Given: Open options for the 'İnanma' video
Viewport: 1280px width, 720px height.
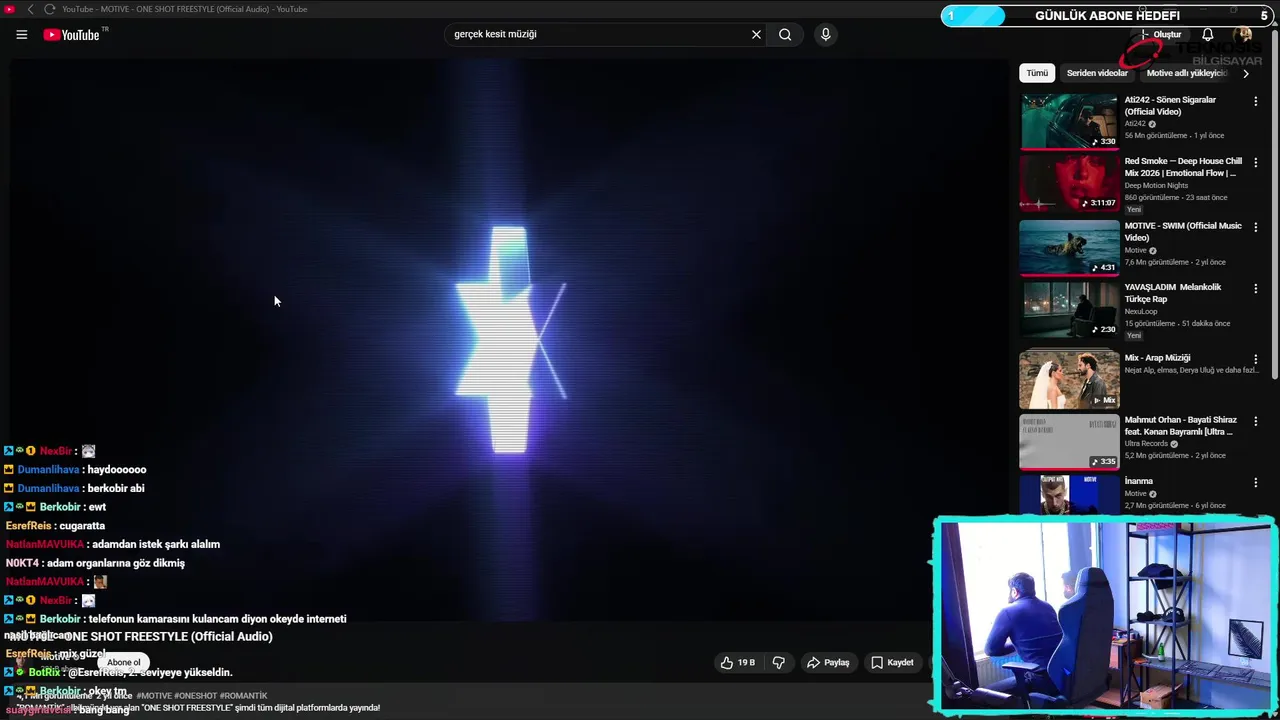Looking at the screenshot, I should point(1256,482).
